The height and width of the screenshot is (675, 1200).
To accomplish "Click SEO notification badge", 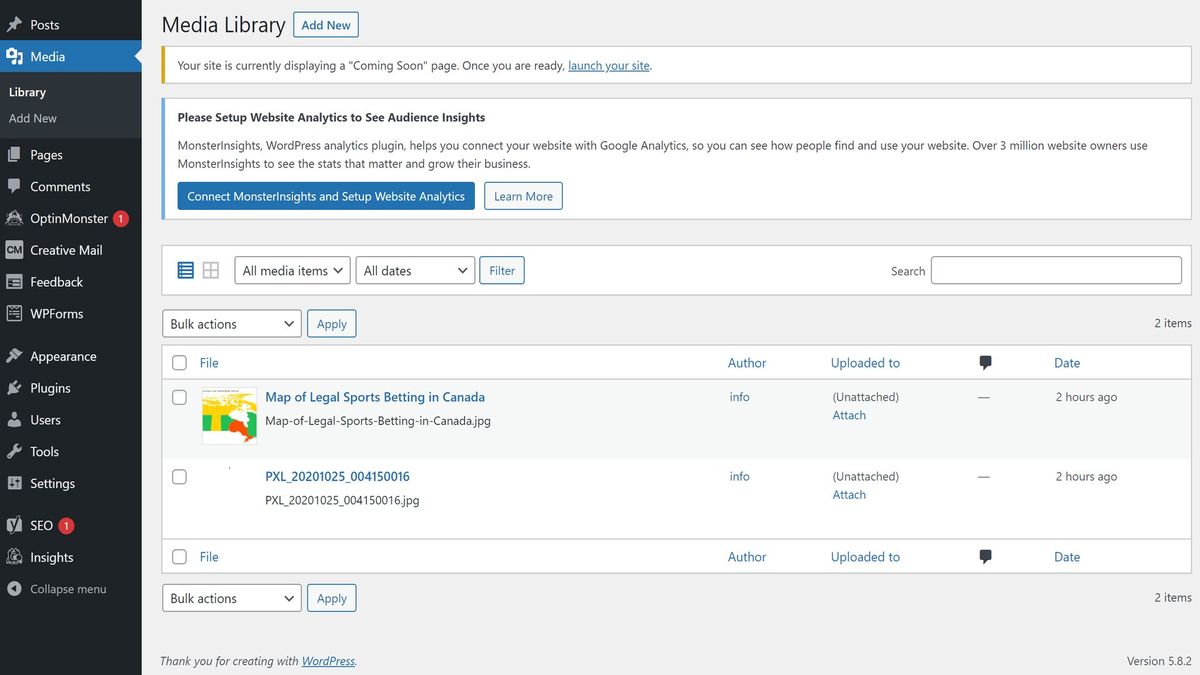I will click(66, 526).
